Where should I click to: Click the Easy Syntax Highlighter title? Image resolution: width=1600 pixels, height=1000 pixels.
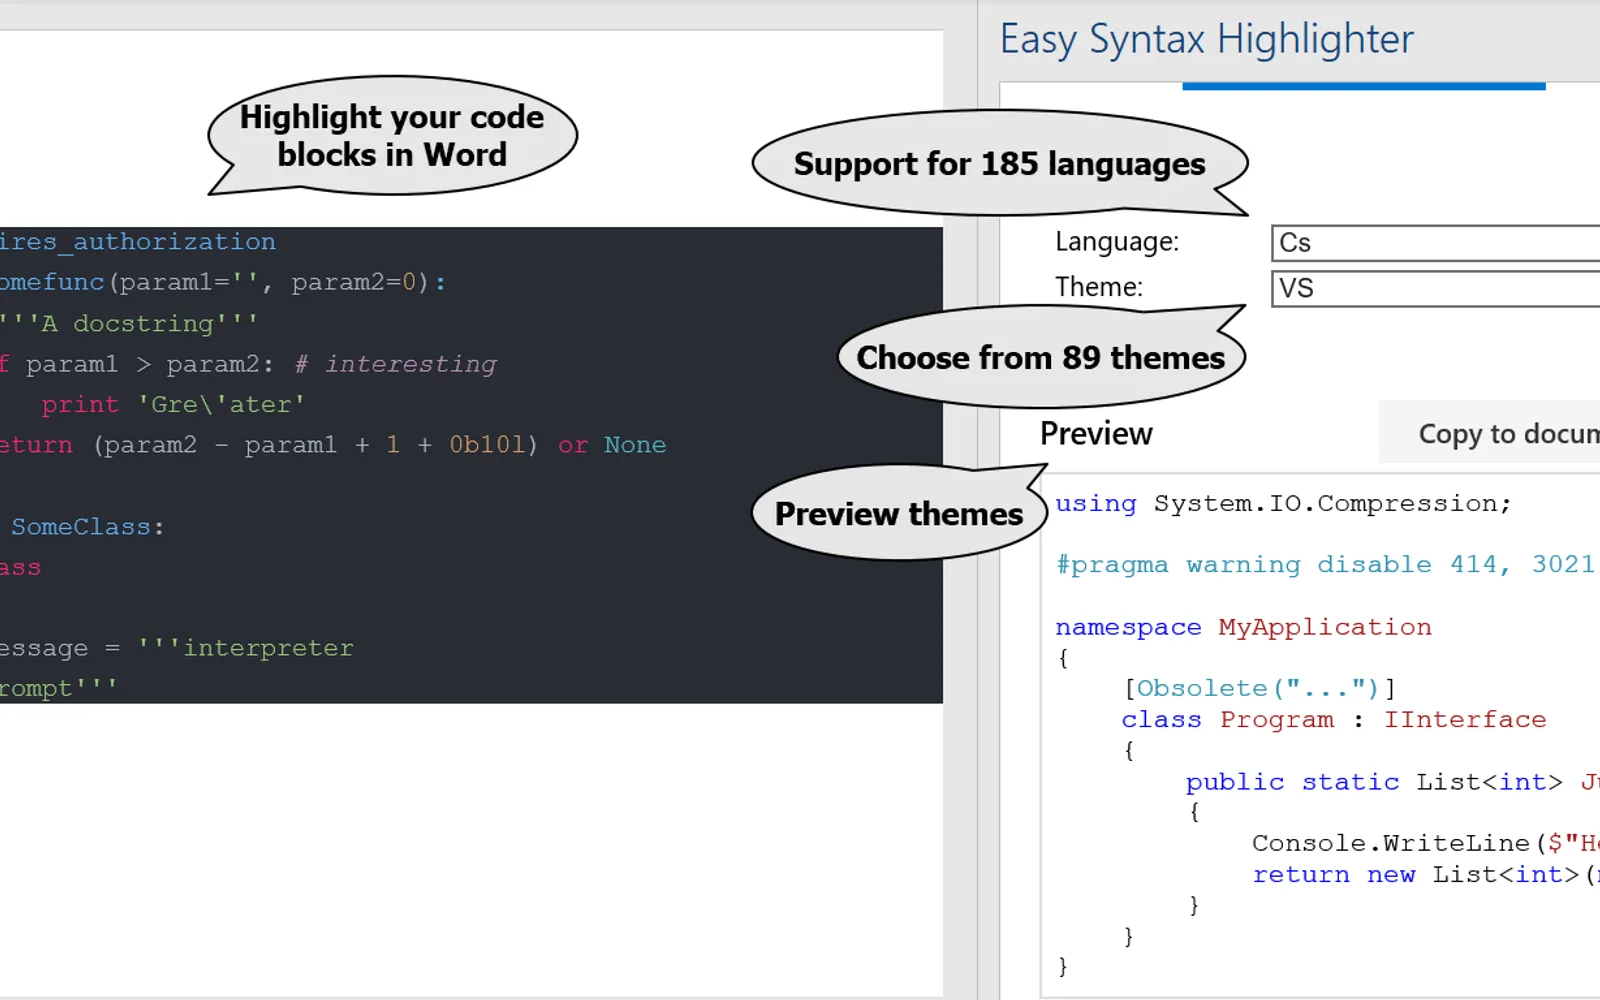1206,40
